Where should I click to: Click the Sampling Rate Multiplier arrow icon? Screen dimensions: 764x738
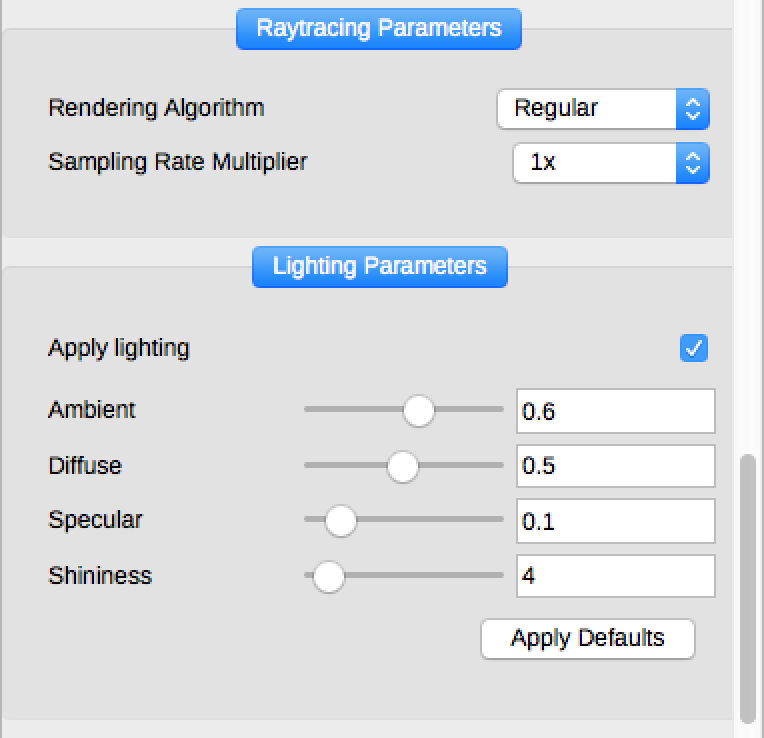pyautogui.click(x=692, y=162)
